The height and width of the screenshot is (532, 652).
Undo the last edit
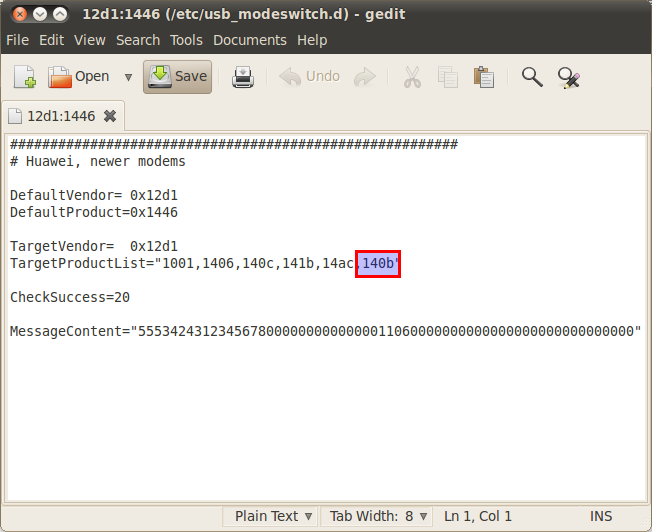310,77
